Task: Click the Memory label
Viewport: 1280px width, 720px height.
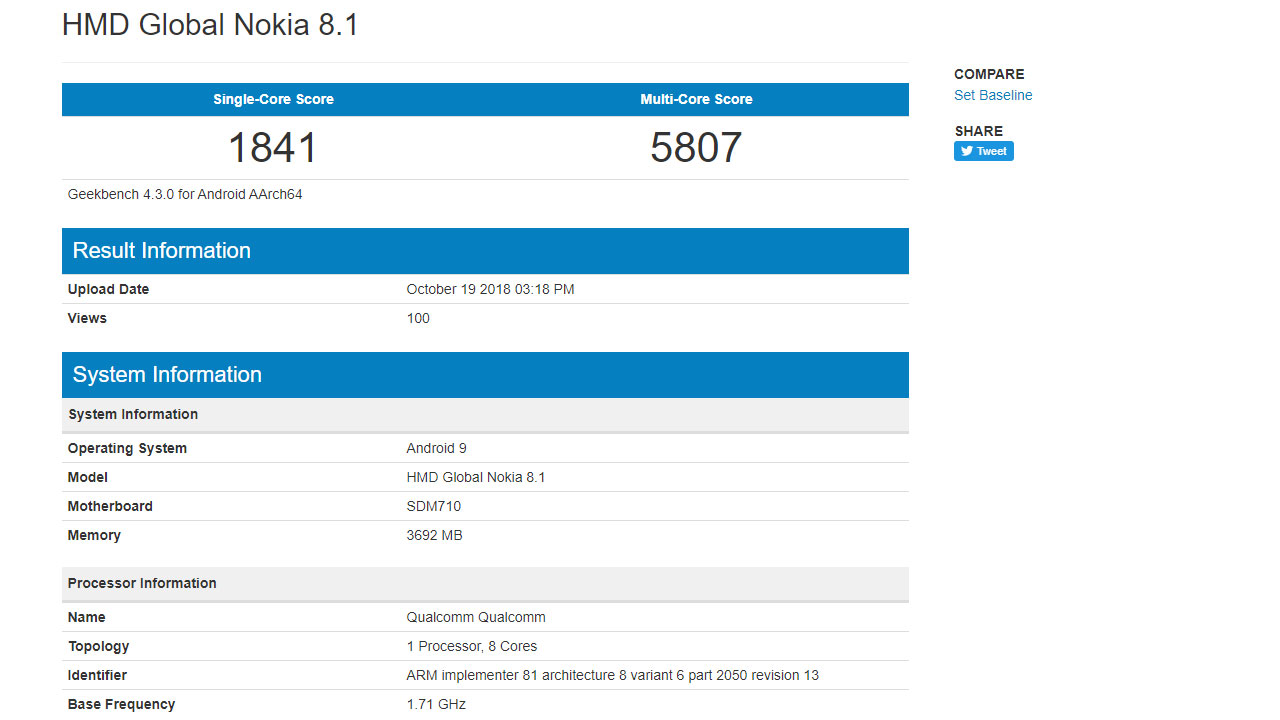Action: pos(94,535)
